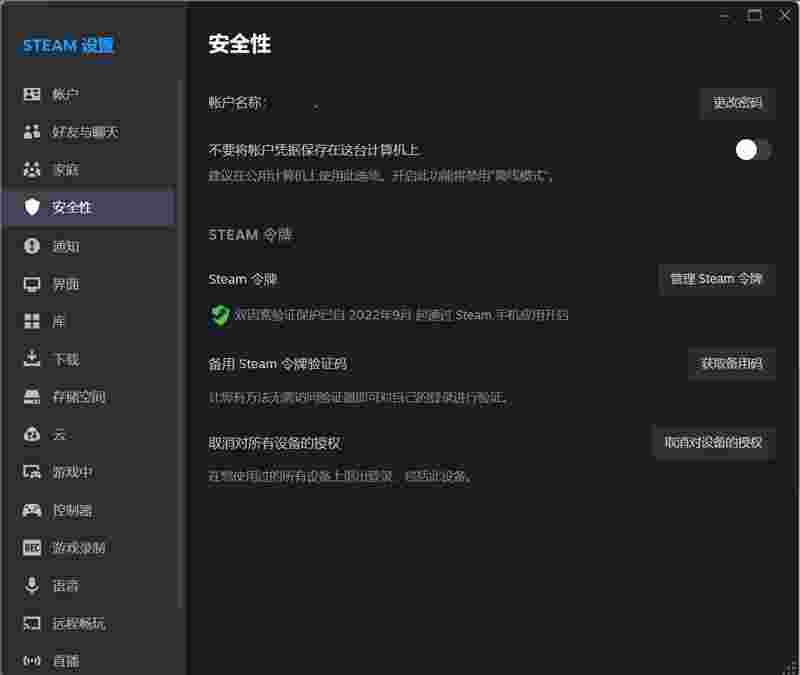Click the STEAM 设置 window title

(68, 46)
